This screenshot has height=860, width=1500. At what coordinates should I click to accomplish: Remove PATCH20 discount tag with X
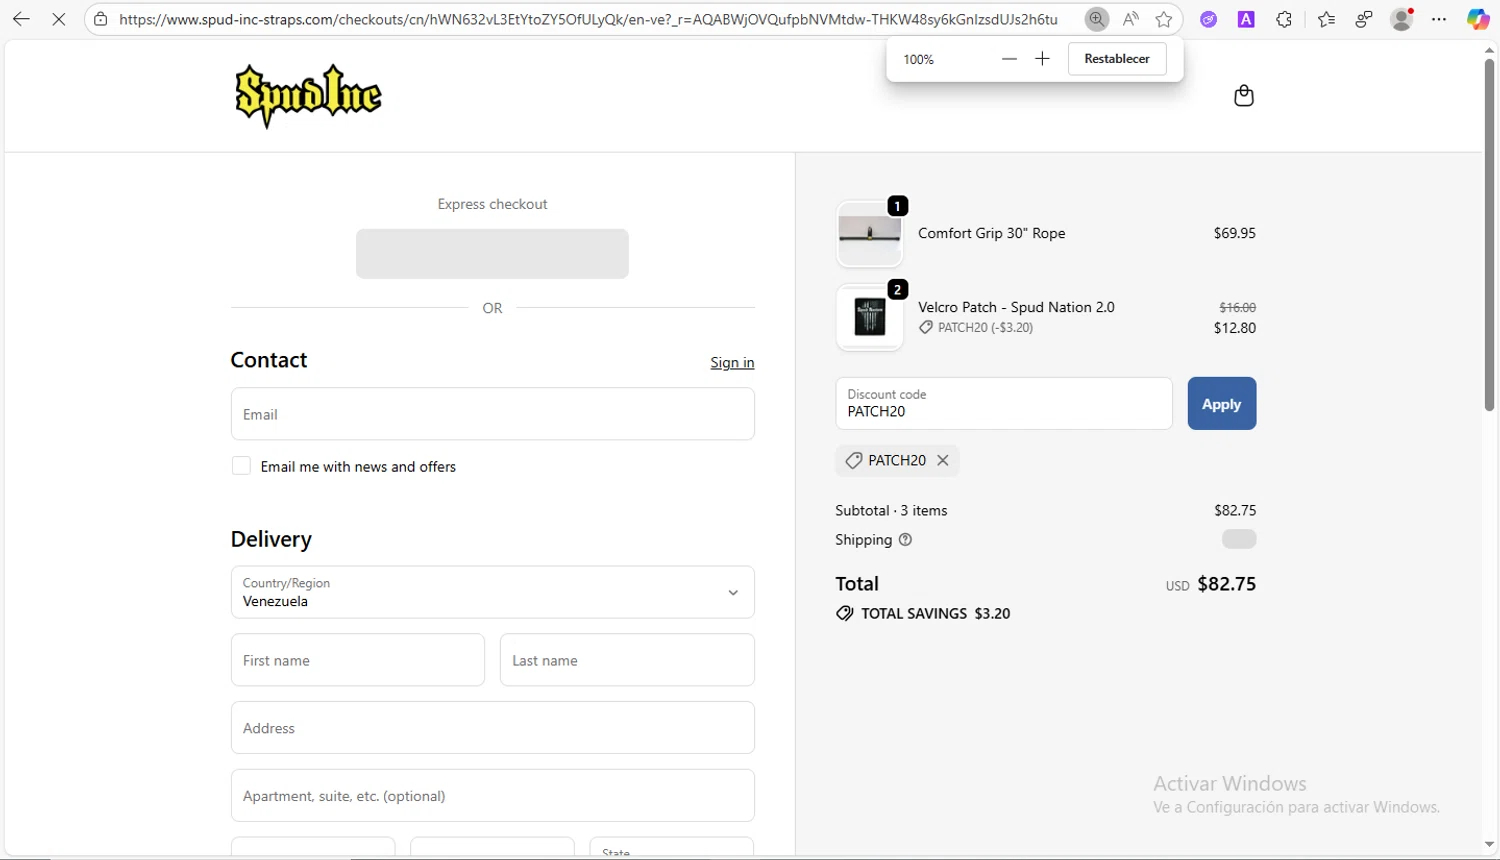pyautogui.click(x=943, y=460)
